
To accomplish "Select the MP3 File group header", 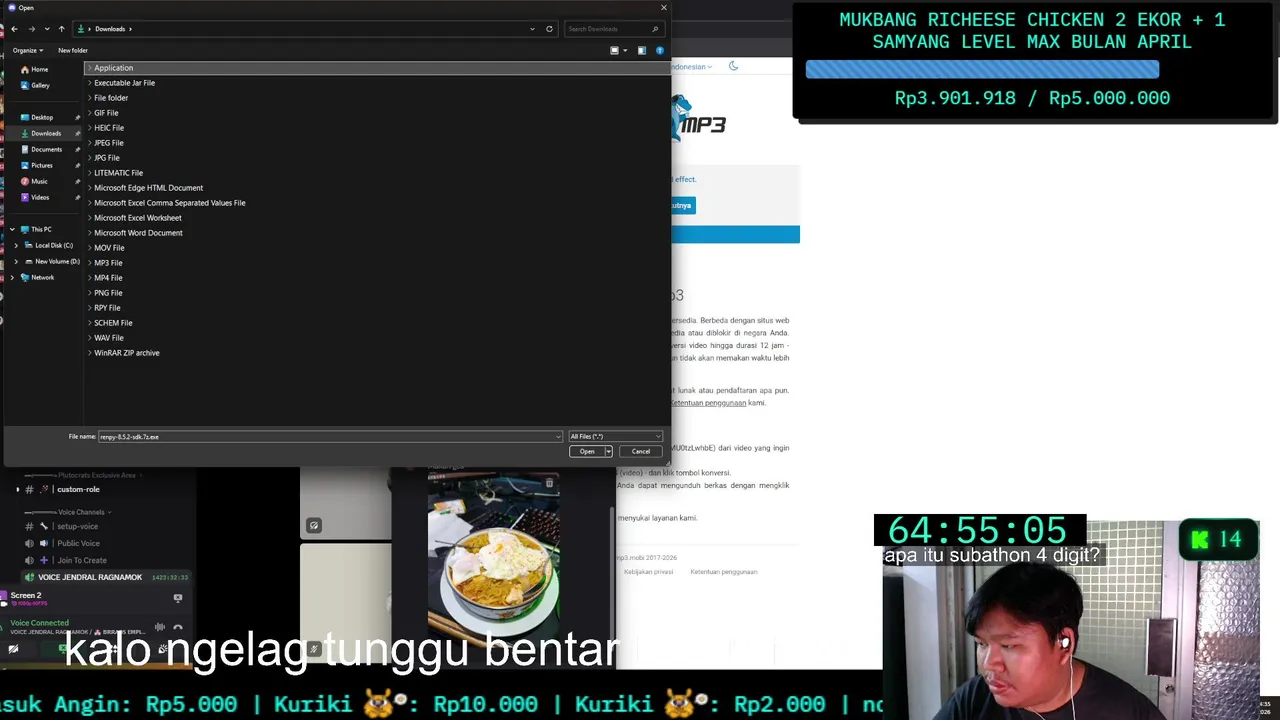I will click(x=108, y=263).
